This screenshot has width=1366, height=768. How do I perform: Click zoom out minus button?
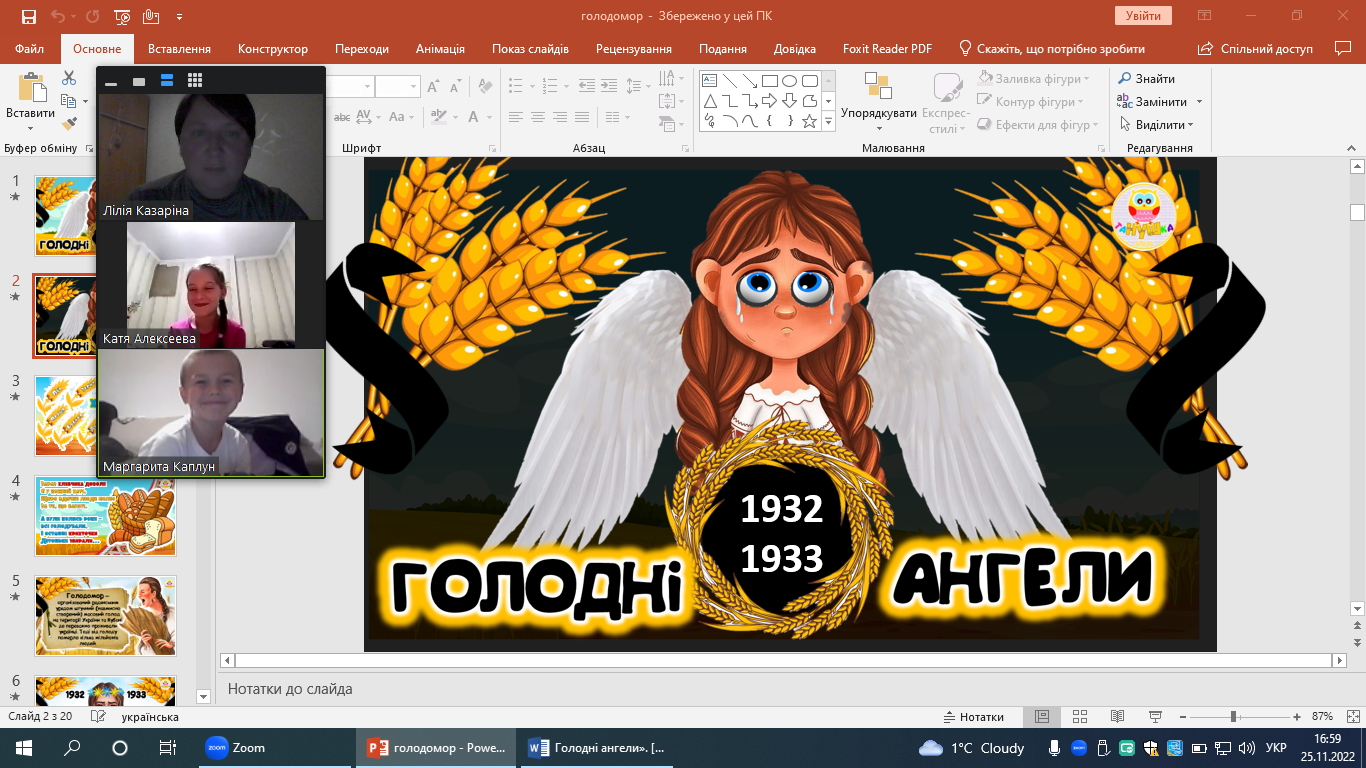pos(1181,717)
